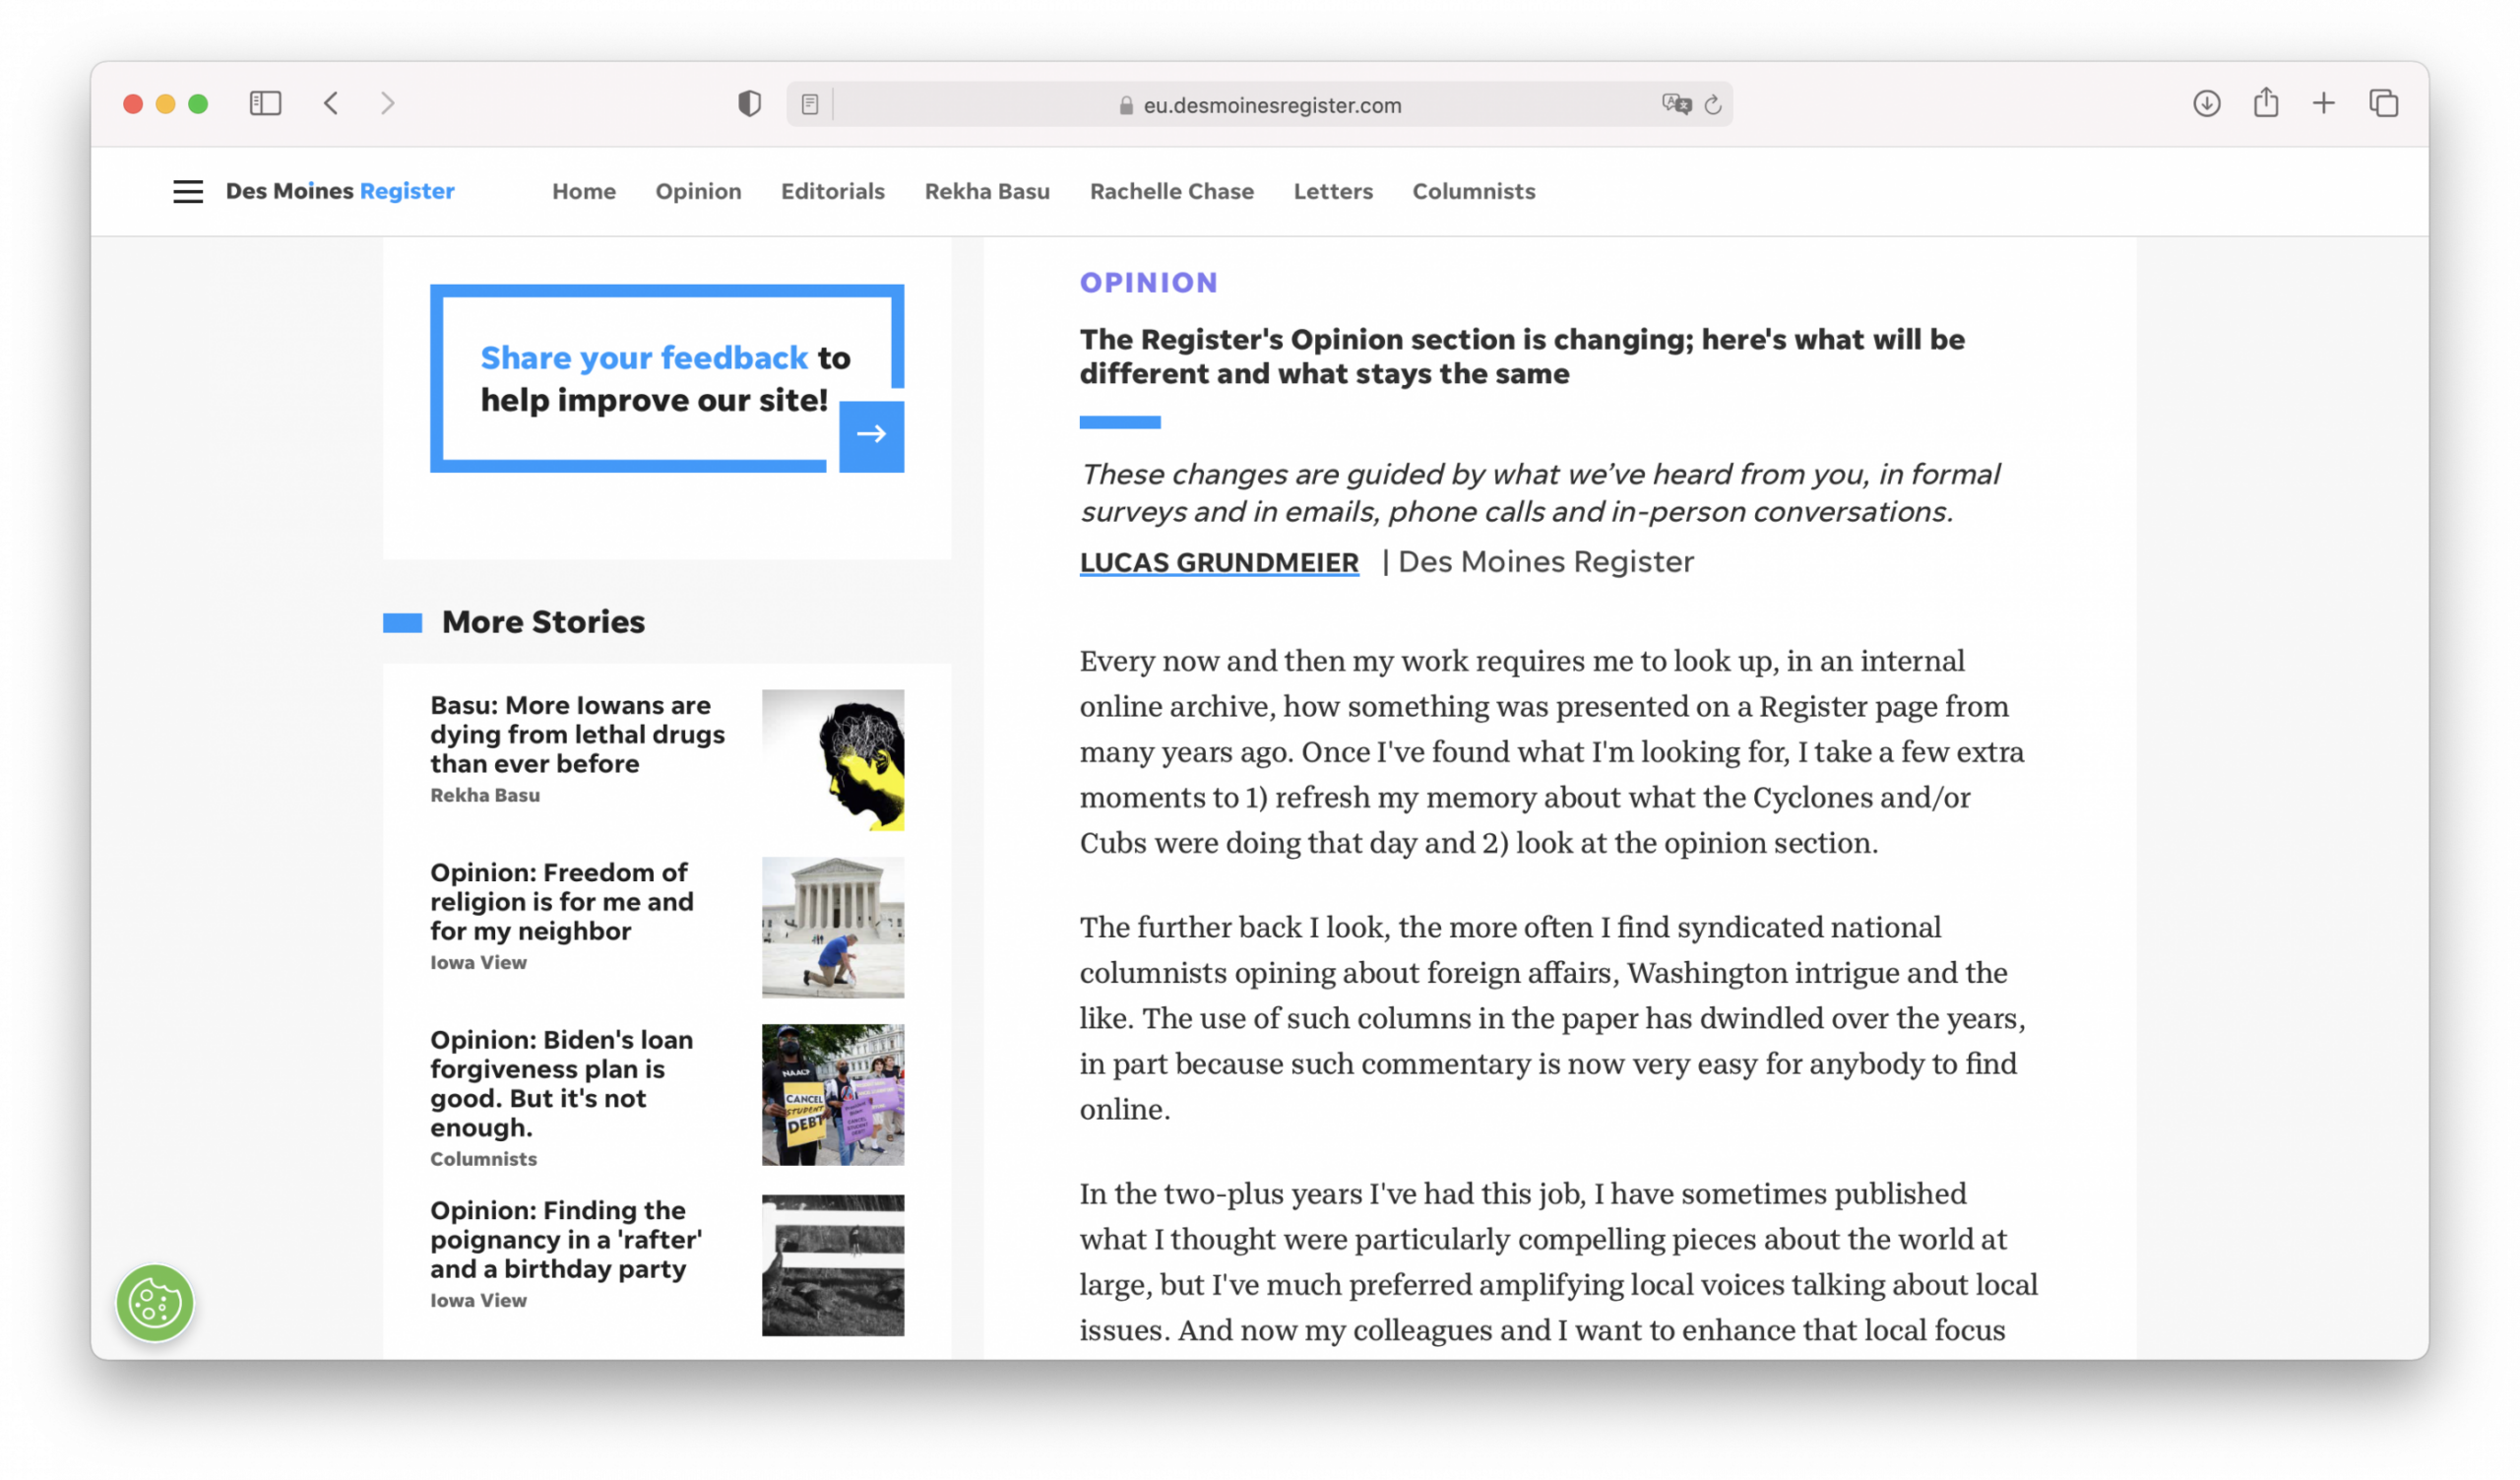The height and width of the screenshot is (1480, 2520).
Task: Click the feedback banner arrow button
Action: 871,435
